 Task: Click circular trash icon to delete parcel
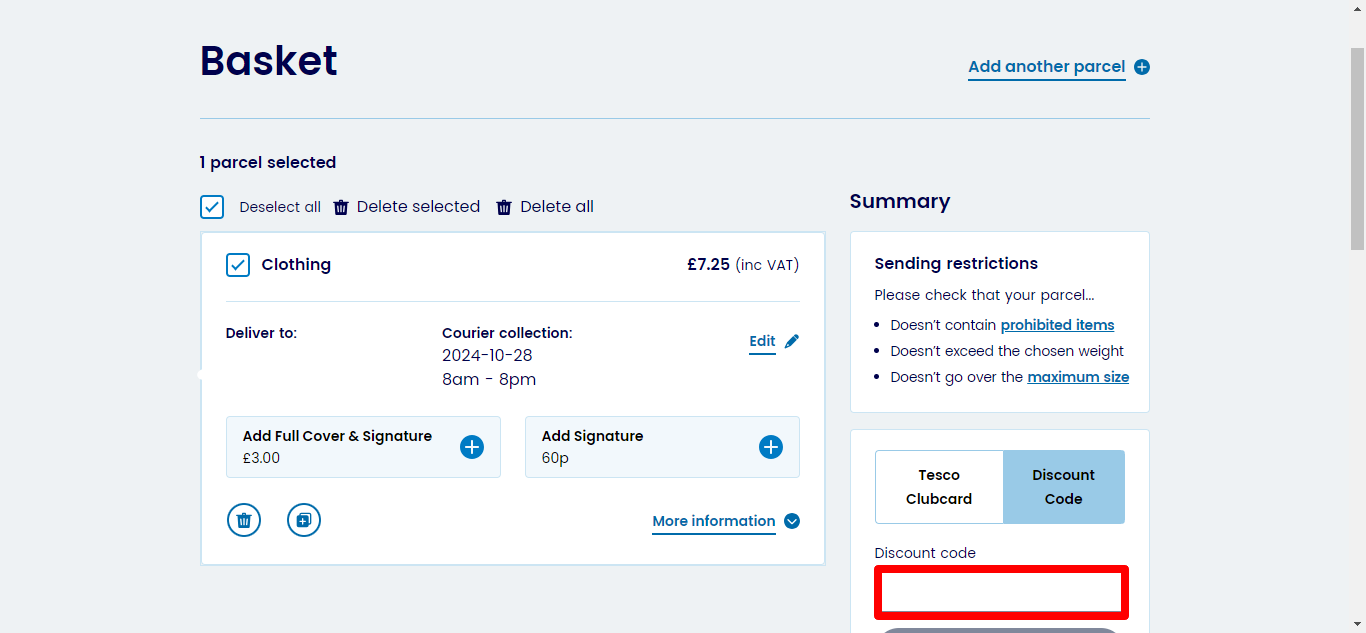(244, 520)
